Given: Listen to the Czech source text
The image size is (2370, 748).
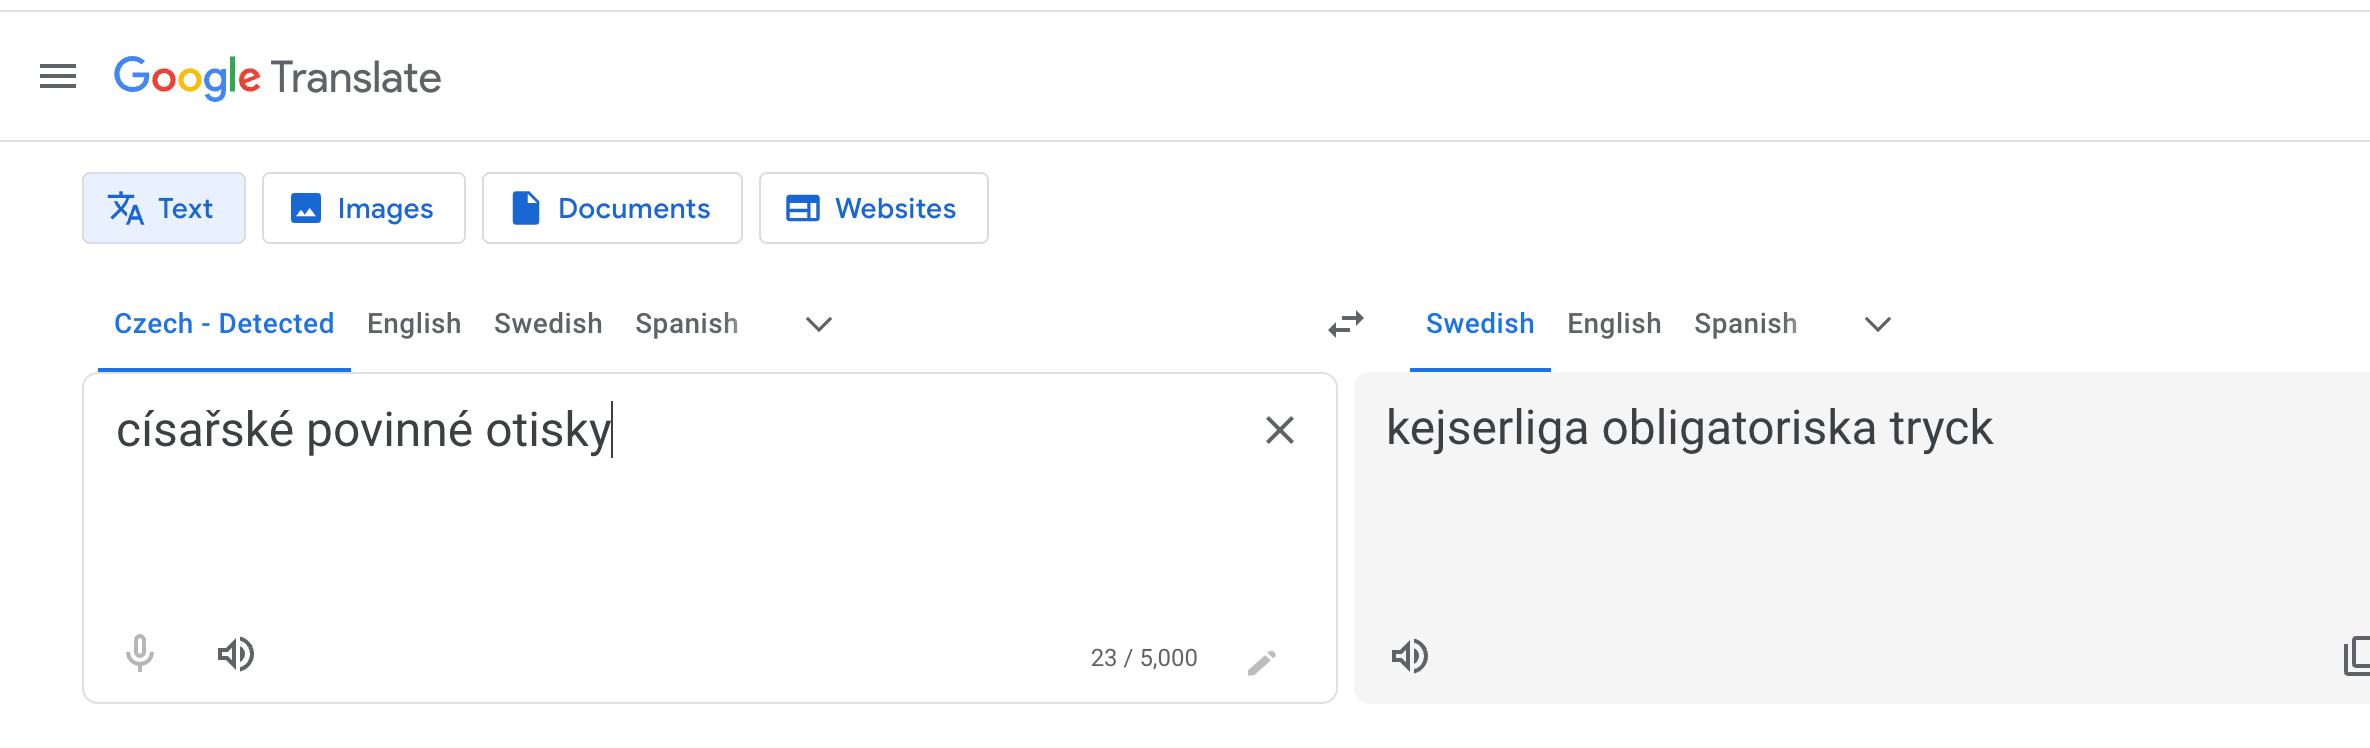Looking at the screenshot, I should coord(236,654).
